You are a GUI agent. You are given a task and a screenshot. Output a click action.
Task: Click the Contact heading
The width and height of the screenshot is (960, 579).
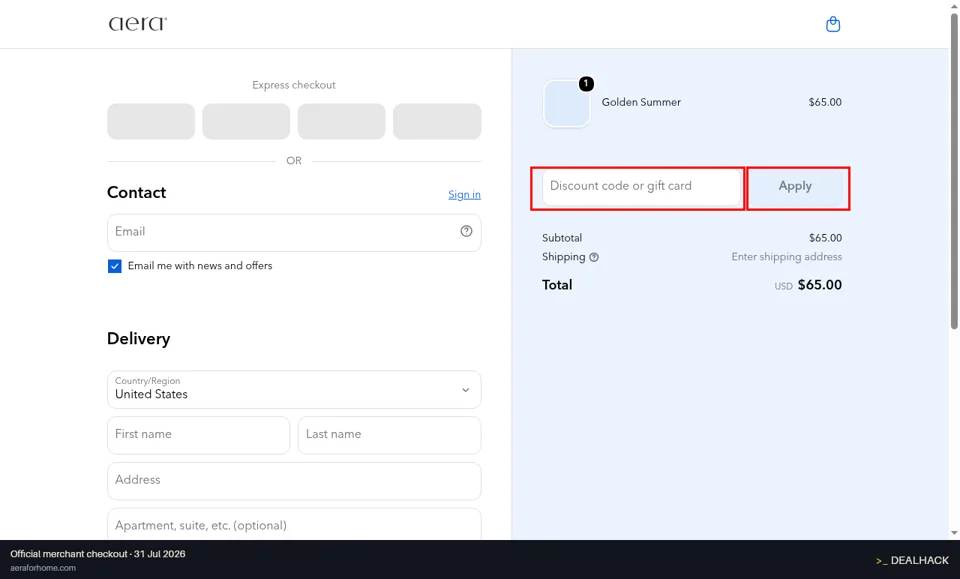137,192
